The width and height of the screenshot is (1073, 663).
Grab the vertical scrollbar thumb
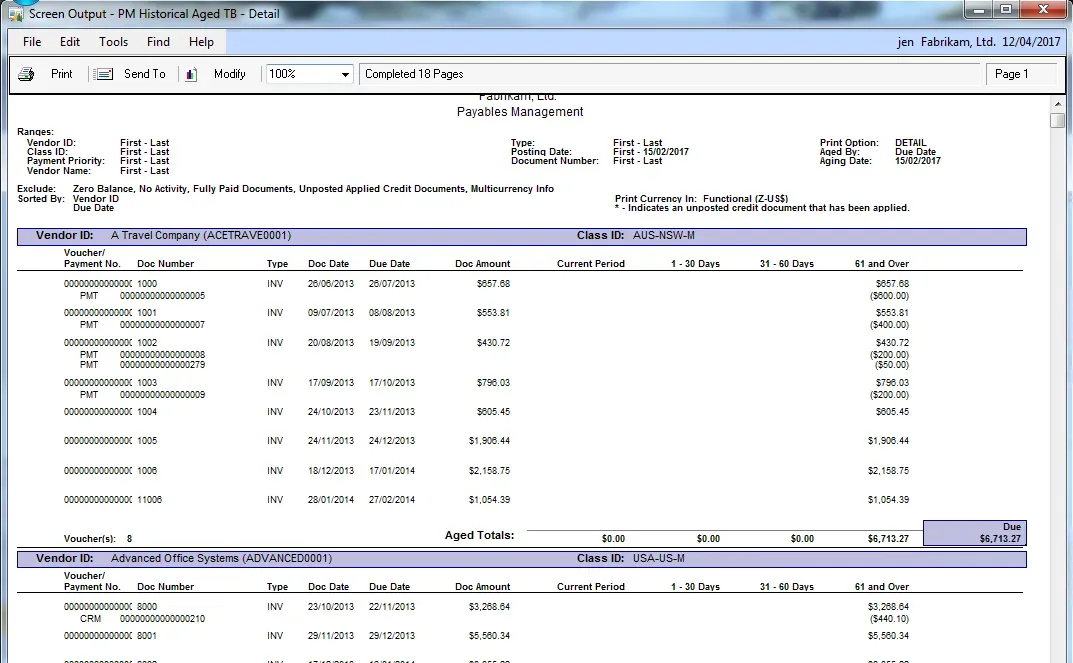1058,121
